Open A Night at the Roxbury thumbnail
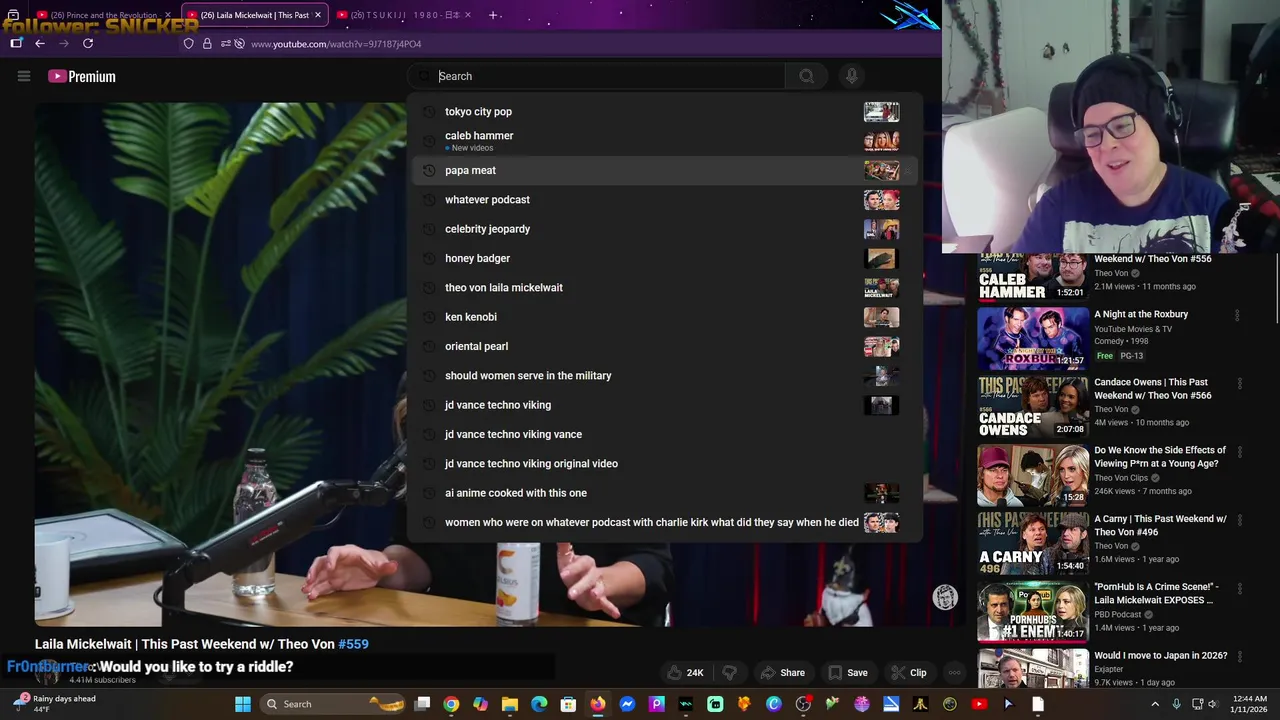Image resolution: width=1280 pixels, height=720 pixels. coord(1033,338)
